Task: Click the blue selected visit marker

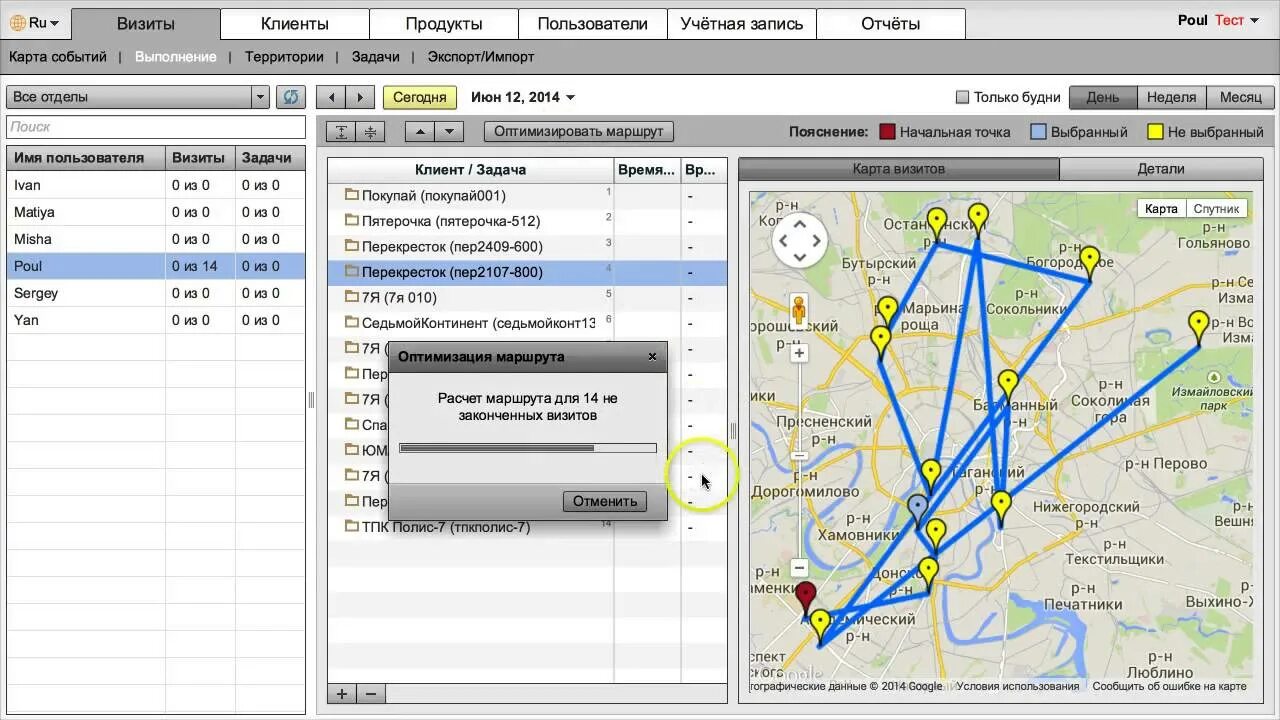Action: (x=918, y=511)
